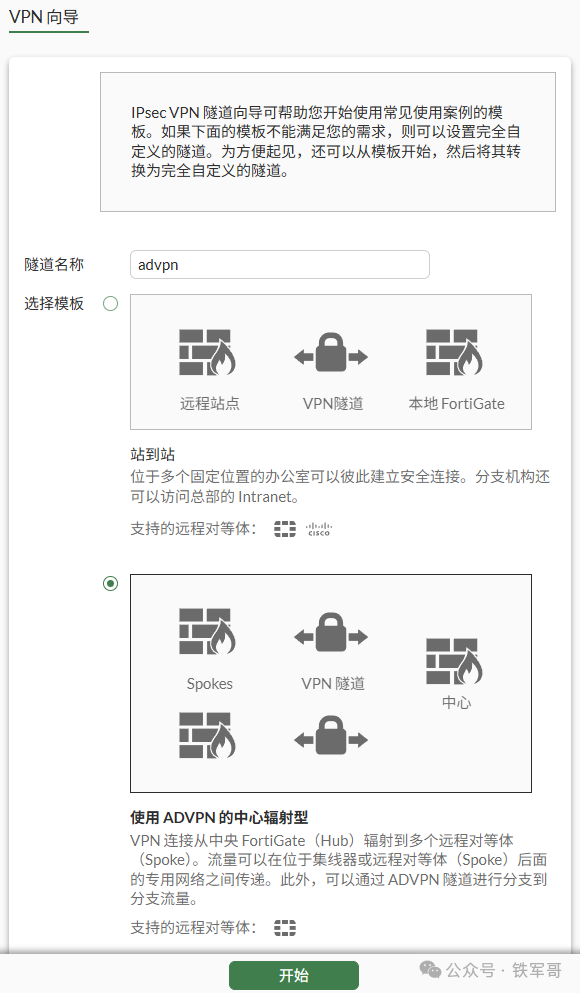Click the upper Spokes firewall icon
Viewport: 580px width, 993px height.
click(210, 630)
